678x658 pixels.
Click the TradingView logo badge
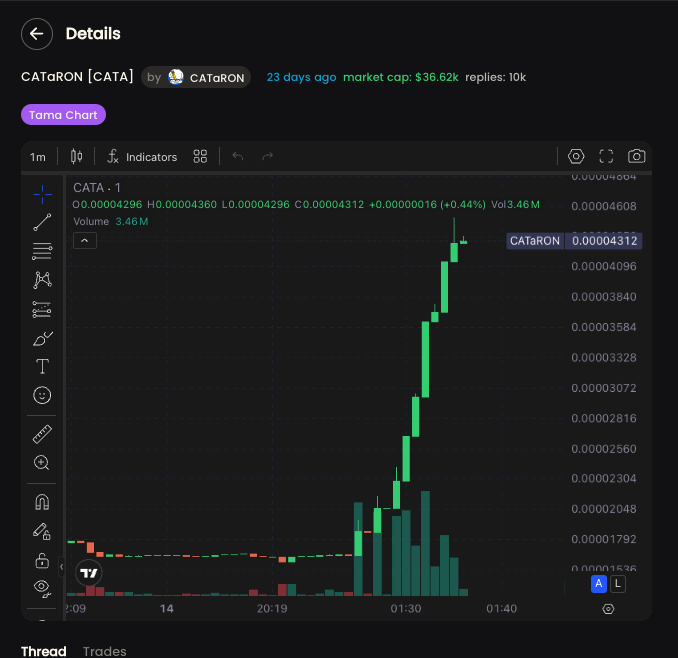pyautogui.click(x=89, y=573)
